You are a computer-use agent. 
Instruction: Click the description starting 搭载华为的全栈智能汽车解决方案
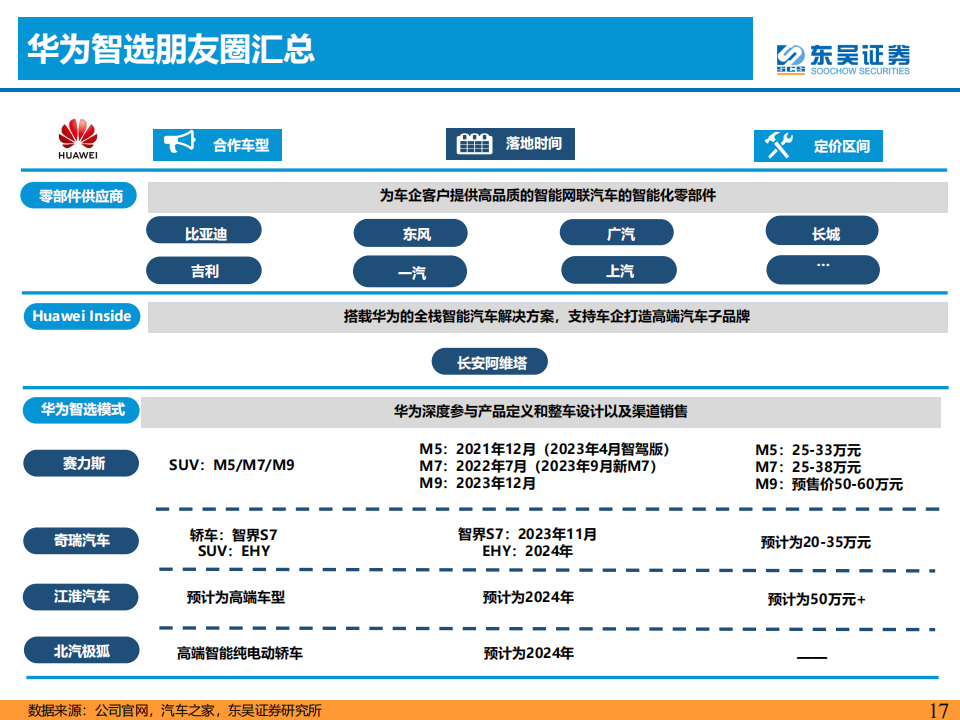[547, 317]
